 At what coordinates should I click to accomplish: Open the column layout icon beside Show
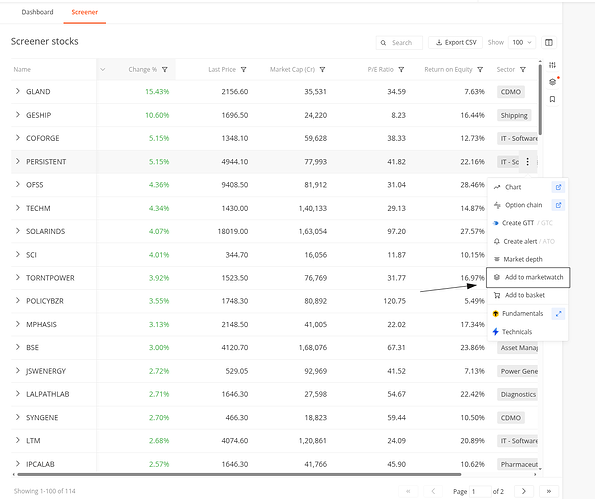pyautogui.click(x=548, y=43)
